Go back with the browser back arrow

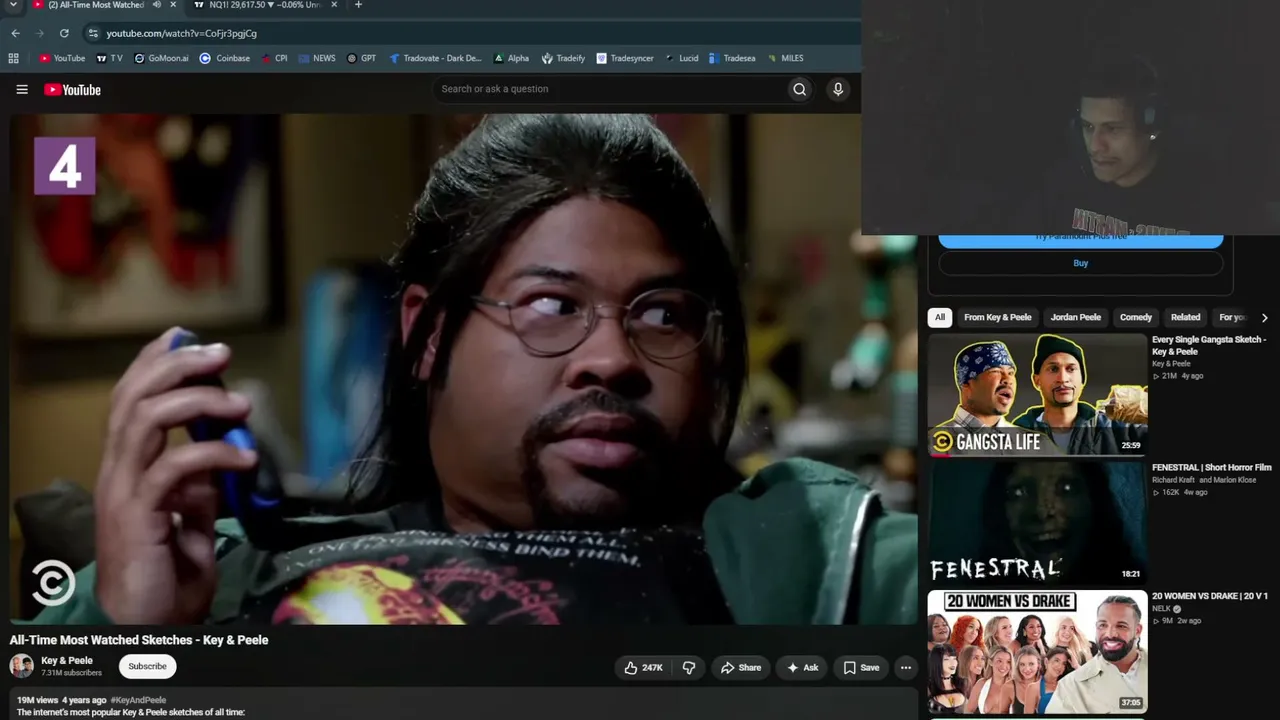tap(15, 33)
